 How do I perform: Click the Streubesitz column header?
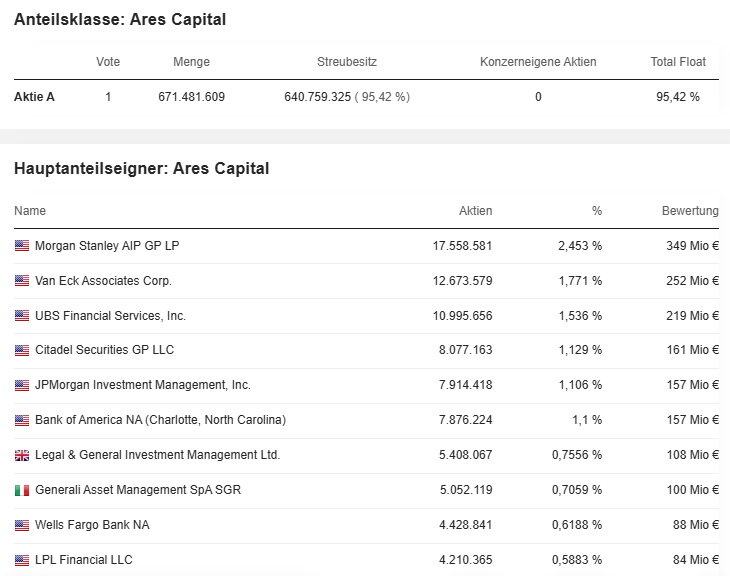[346, 62]
